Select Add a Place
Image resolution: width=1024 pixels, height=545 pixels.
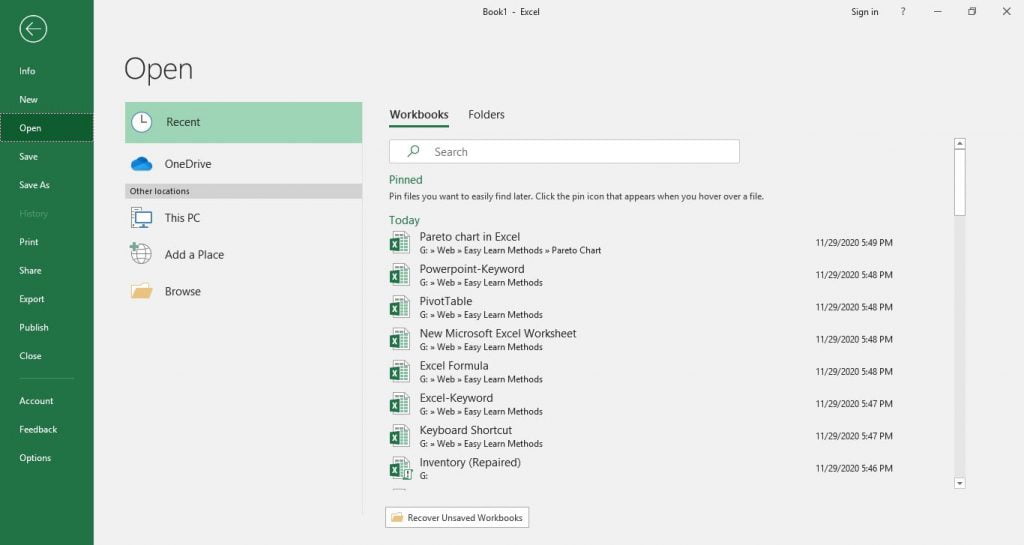(244, 255)
